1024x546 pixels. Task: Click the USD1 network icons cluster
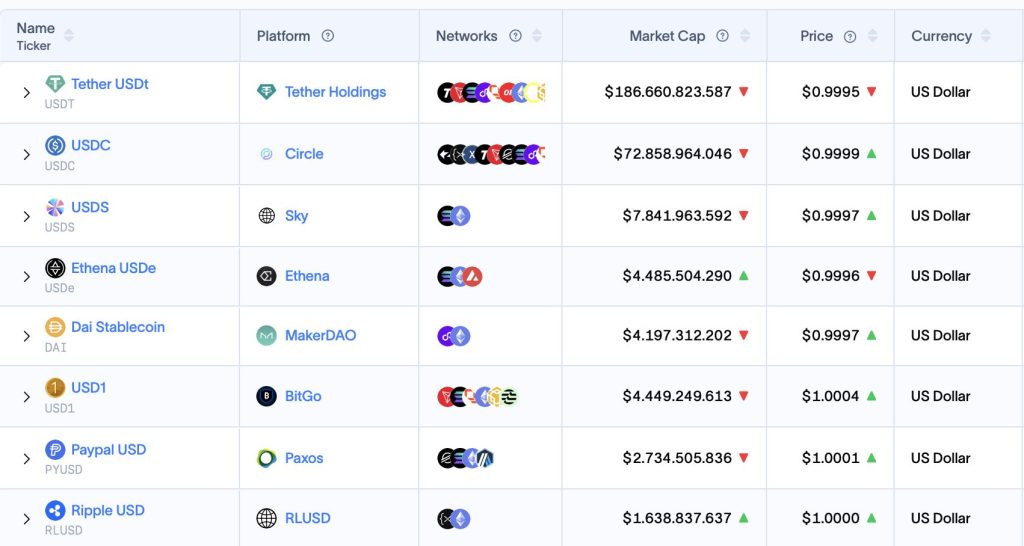[x=478, y=396]
